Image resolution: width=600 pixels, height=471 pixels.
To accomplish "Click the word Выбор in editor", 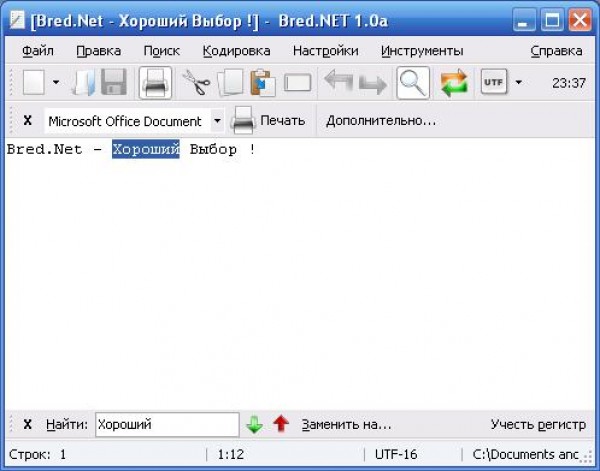I will (x=213, y=149).
